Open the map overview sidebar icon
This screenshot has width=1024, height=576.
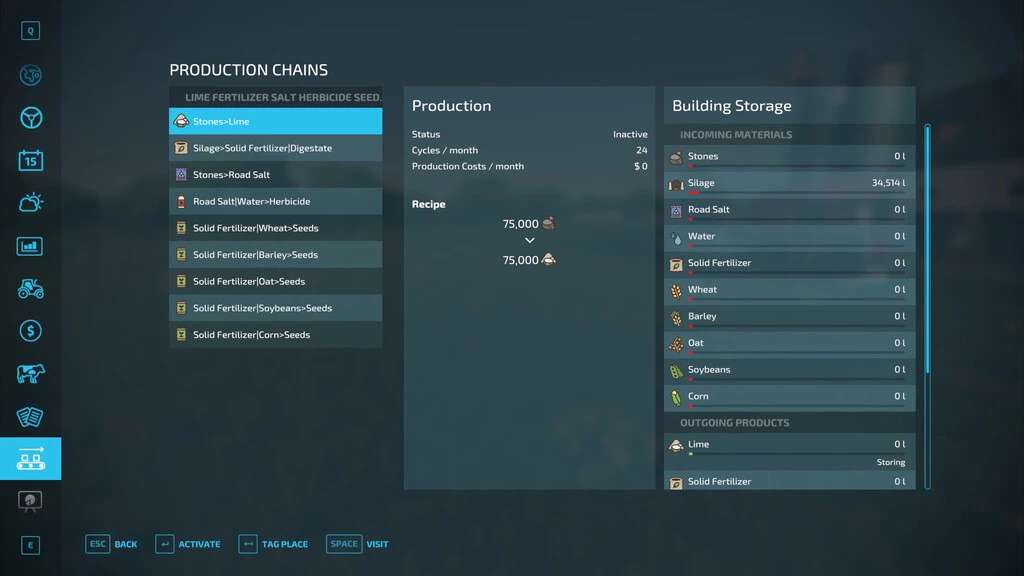[30, 75]
